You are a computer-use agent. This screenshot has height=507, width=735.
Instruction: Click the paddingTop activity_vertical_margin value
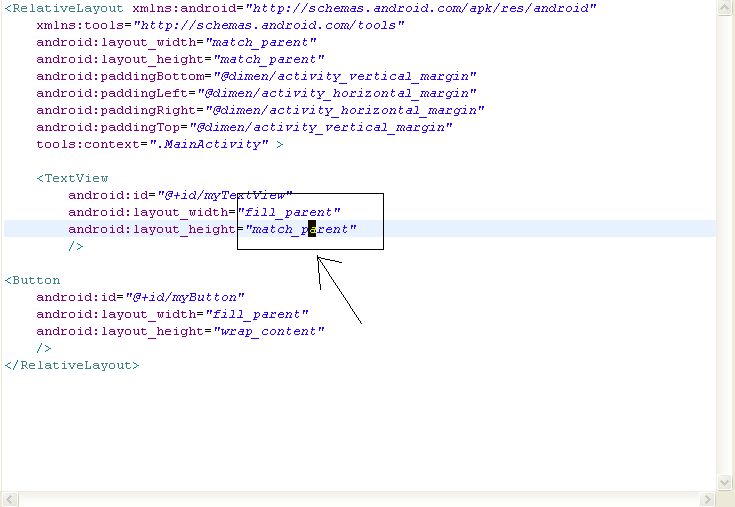click(x=324, y=127)
